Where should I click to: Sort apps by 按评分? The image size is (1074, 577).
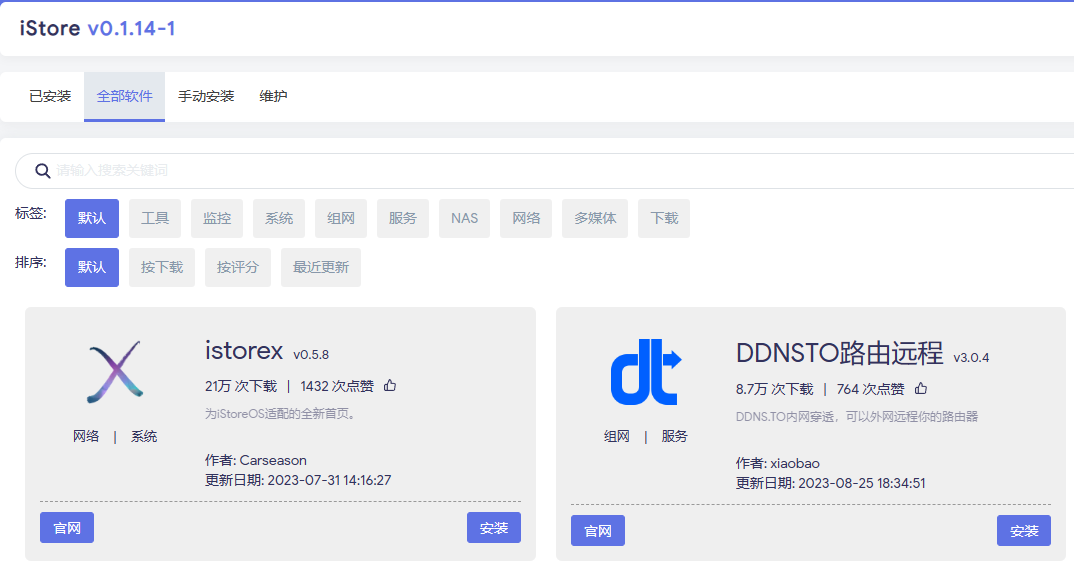pyautogui.click(x=238, y=268)
